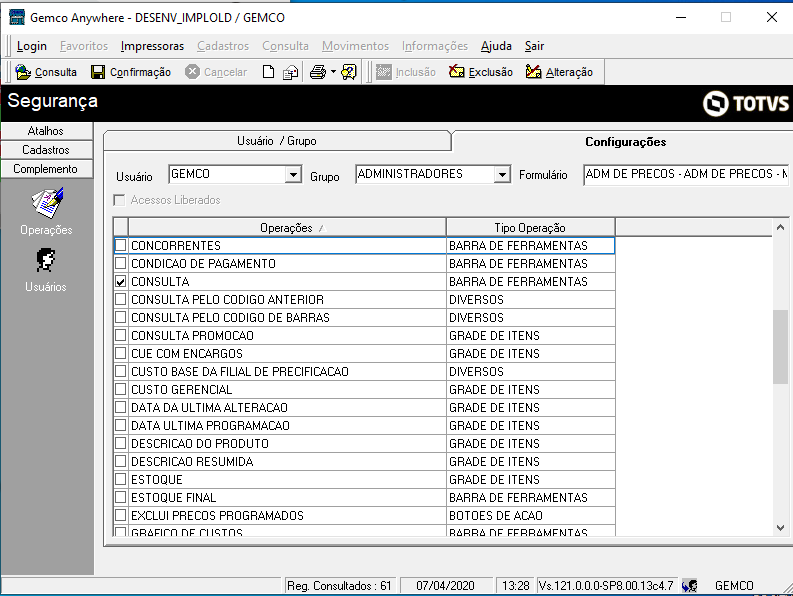Select DATA DA ULTIMA ALTERACAO row

(x=364, y=407)
